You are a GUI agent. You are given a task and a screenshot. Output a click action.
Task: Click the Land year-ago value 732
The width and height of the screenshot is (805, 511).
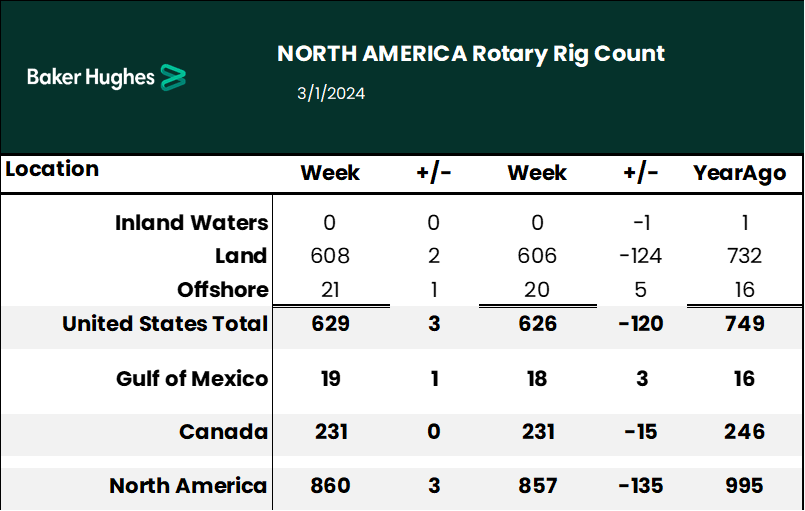(x=739, y=256)
